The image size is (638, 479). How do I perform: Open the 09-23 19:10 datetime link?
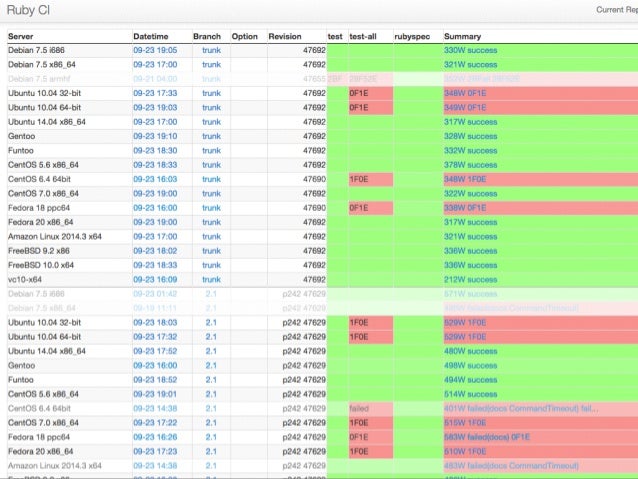pos(155,136)
